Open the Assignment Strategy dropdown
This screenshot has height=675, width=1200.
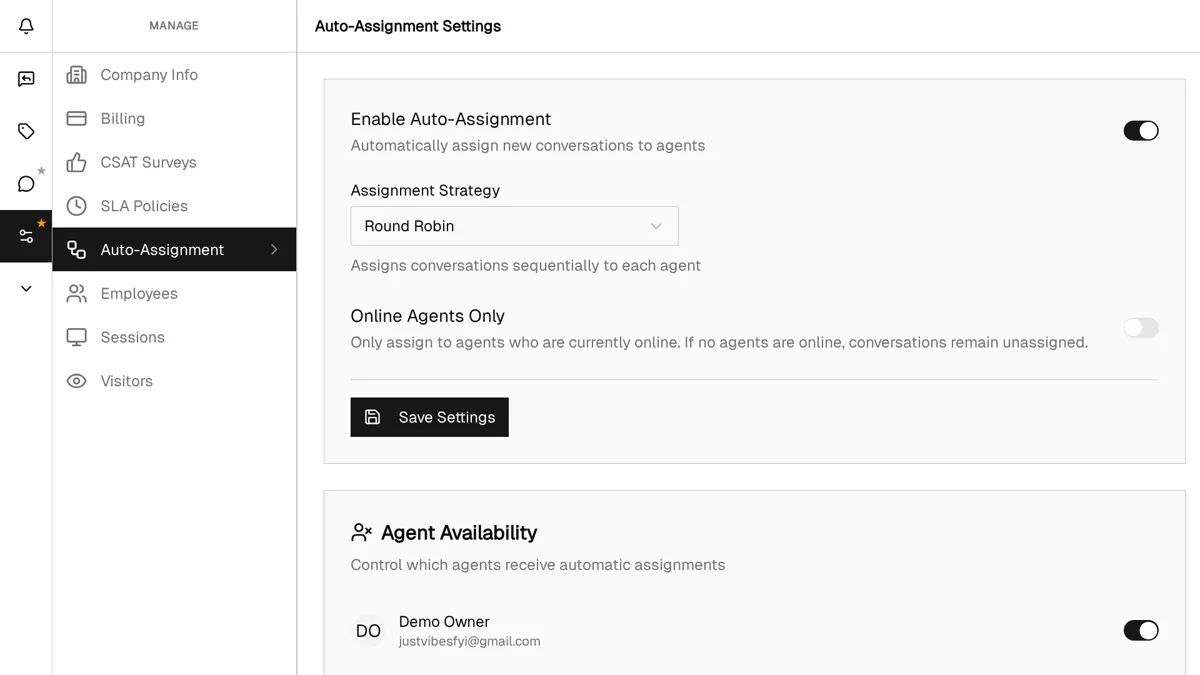point(513,226)
